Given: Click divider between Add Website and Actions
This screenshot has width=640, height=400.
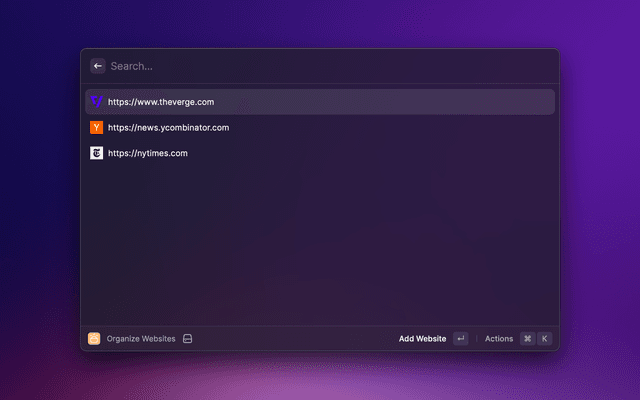Looking at the screenshot, I should (x=476, y=339).
